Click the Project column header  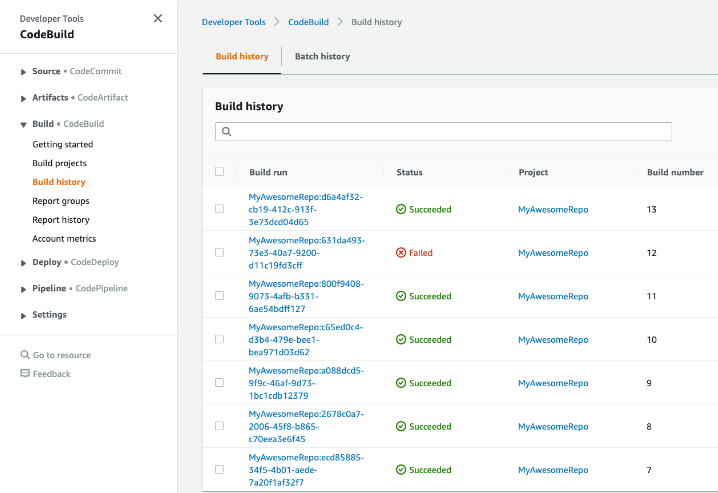coord(533,172)
